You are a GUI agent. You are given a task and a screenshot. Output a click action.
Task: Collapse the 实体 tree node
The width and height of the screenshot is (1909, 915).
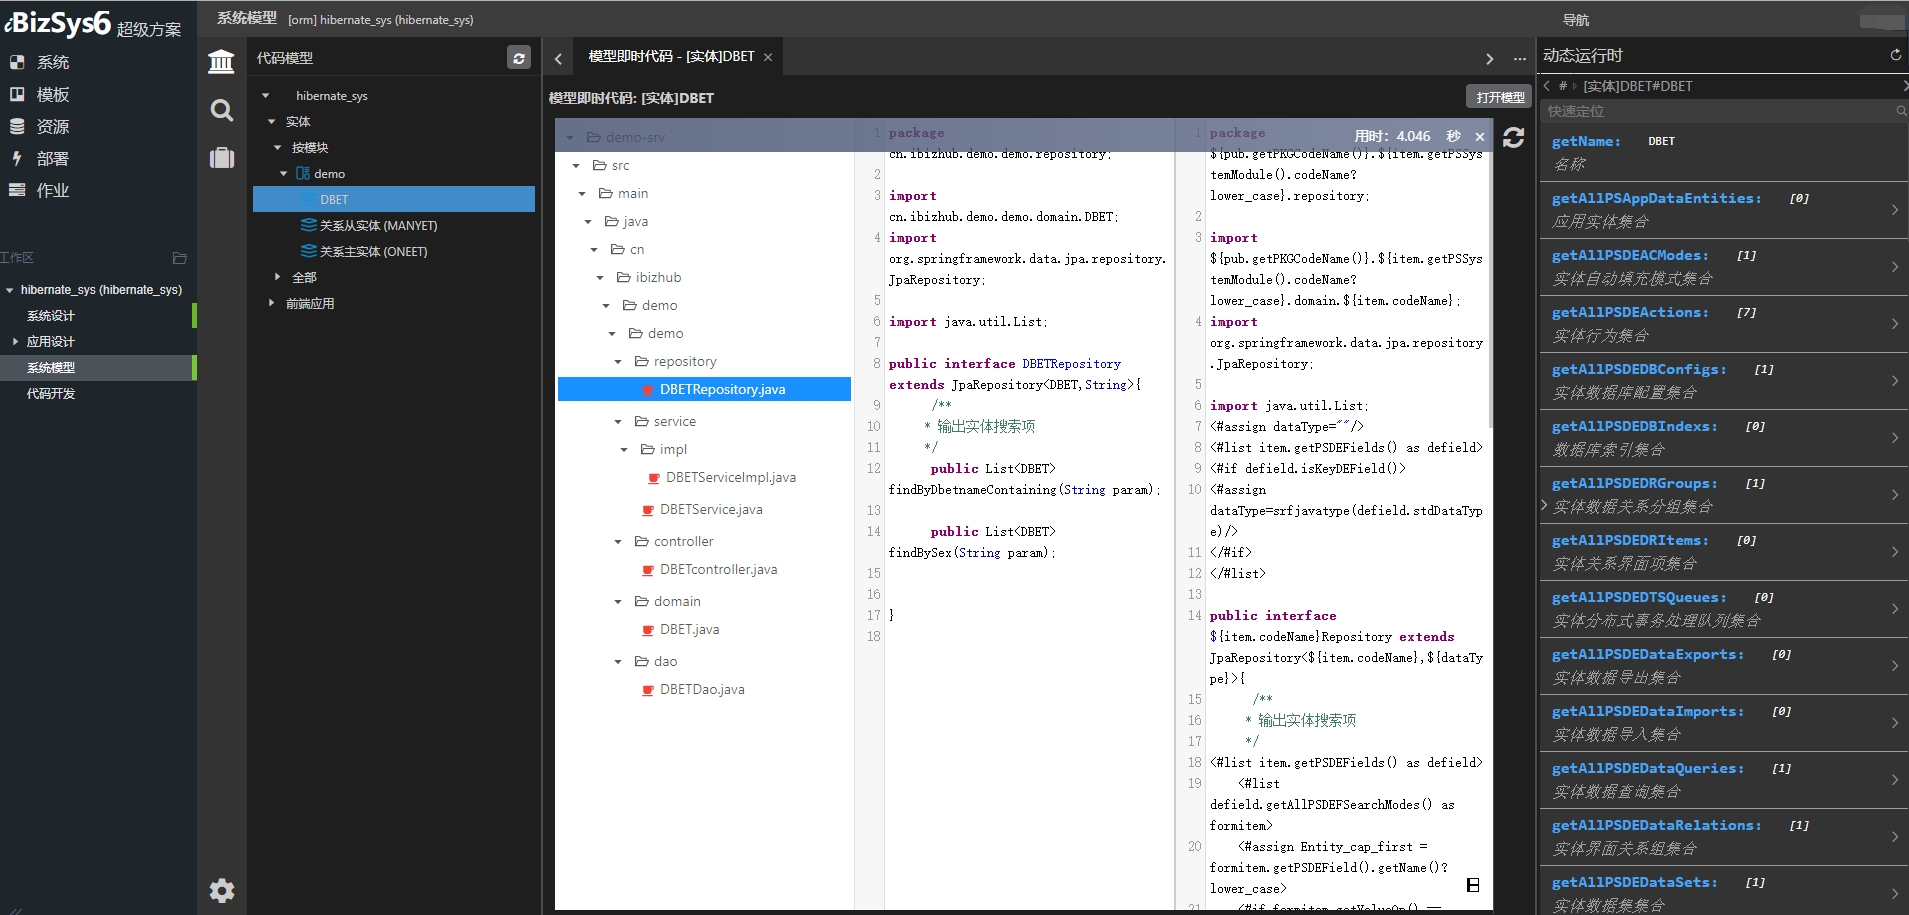[271, 122]
